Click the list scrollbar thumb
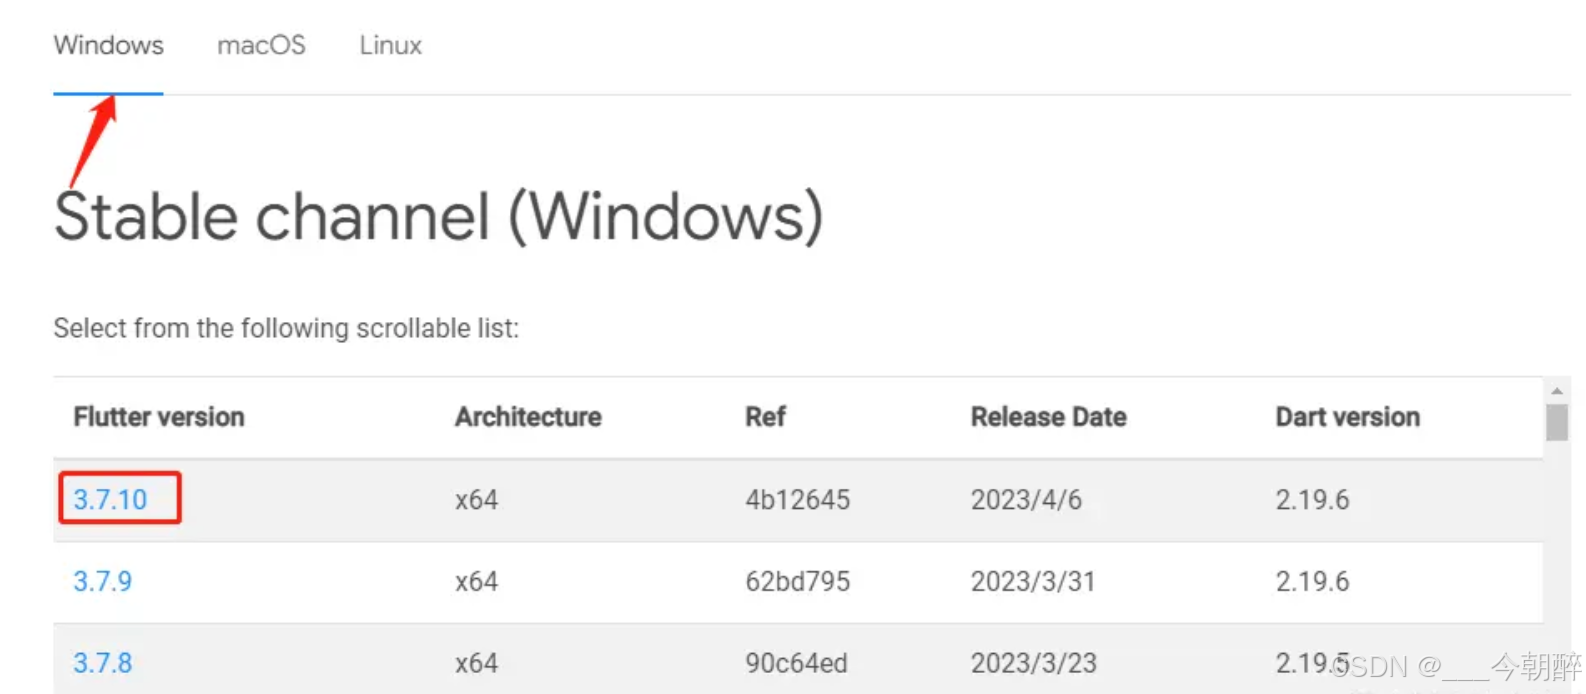 [x=1556, y=422]
